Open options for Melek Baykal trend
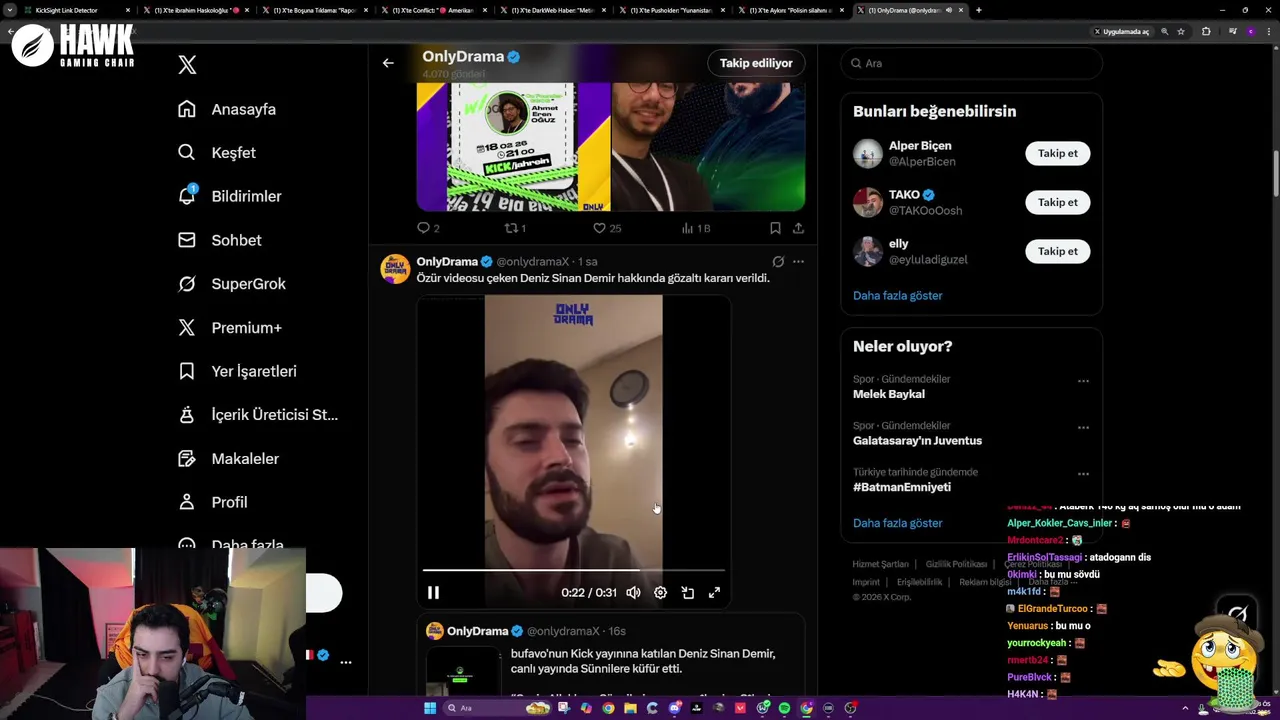 1083,381
